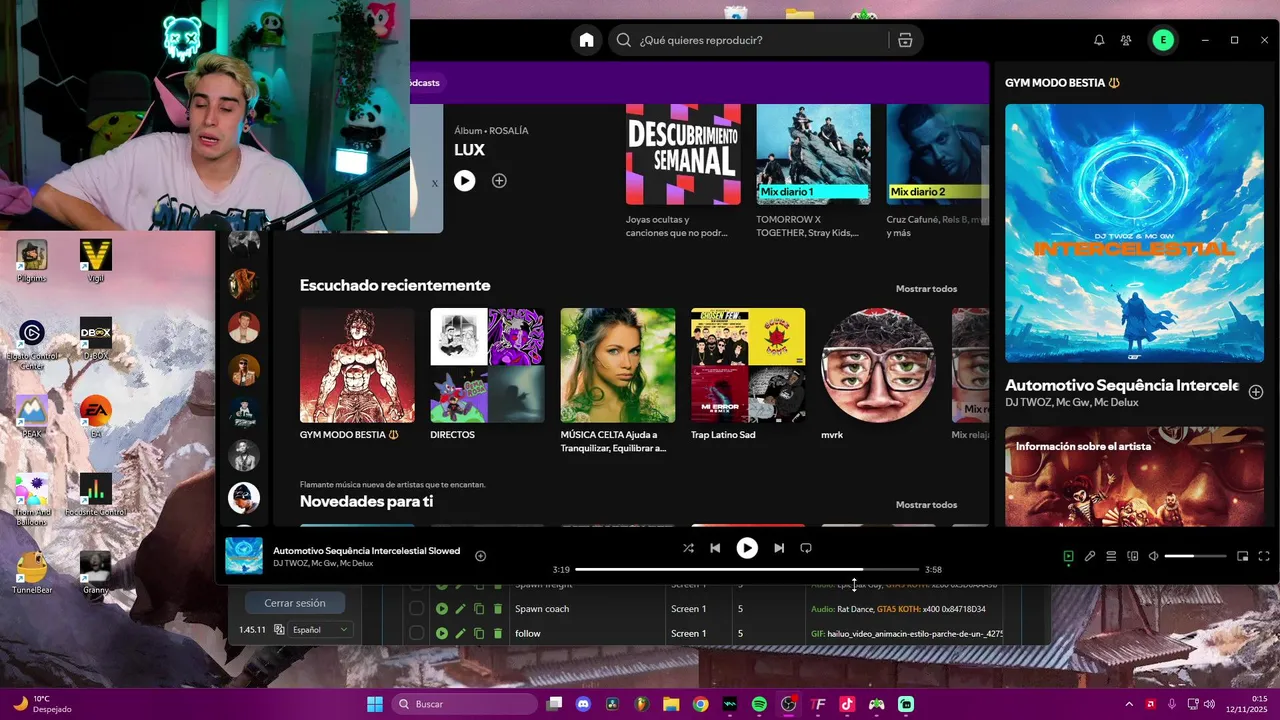Edit the 'Spawn coach' row with pencil icon

click(460, 609)
